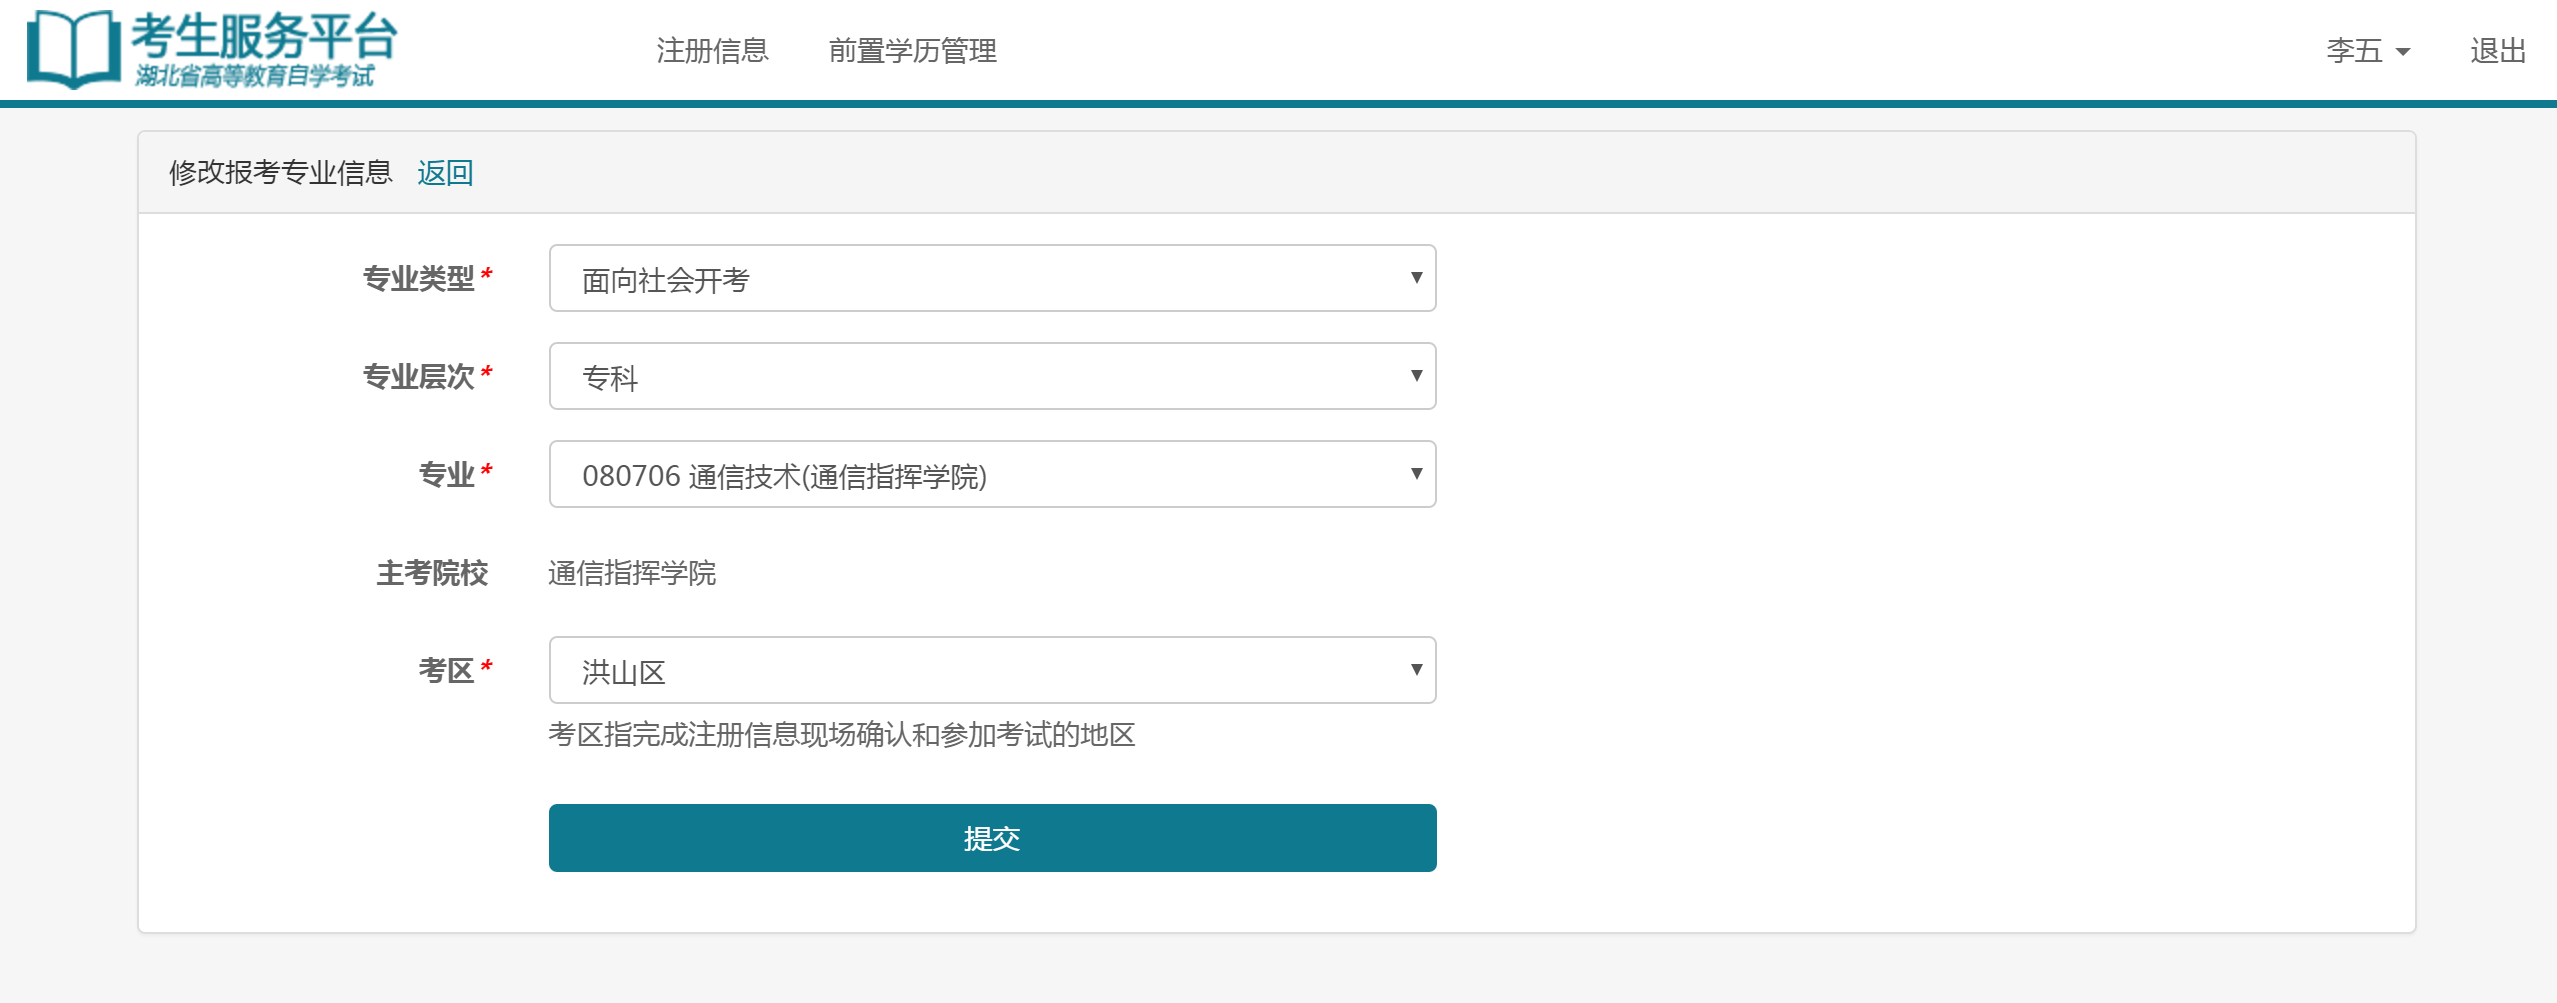Open the 洪山区 exam area selector
Viewport: 2557px width, 1003px height.
992,669
